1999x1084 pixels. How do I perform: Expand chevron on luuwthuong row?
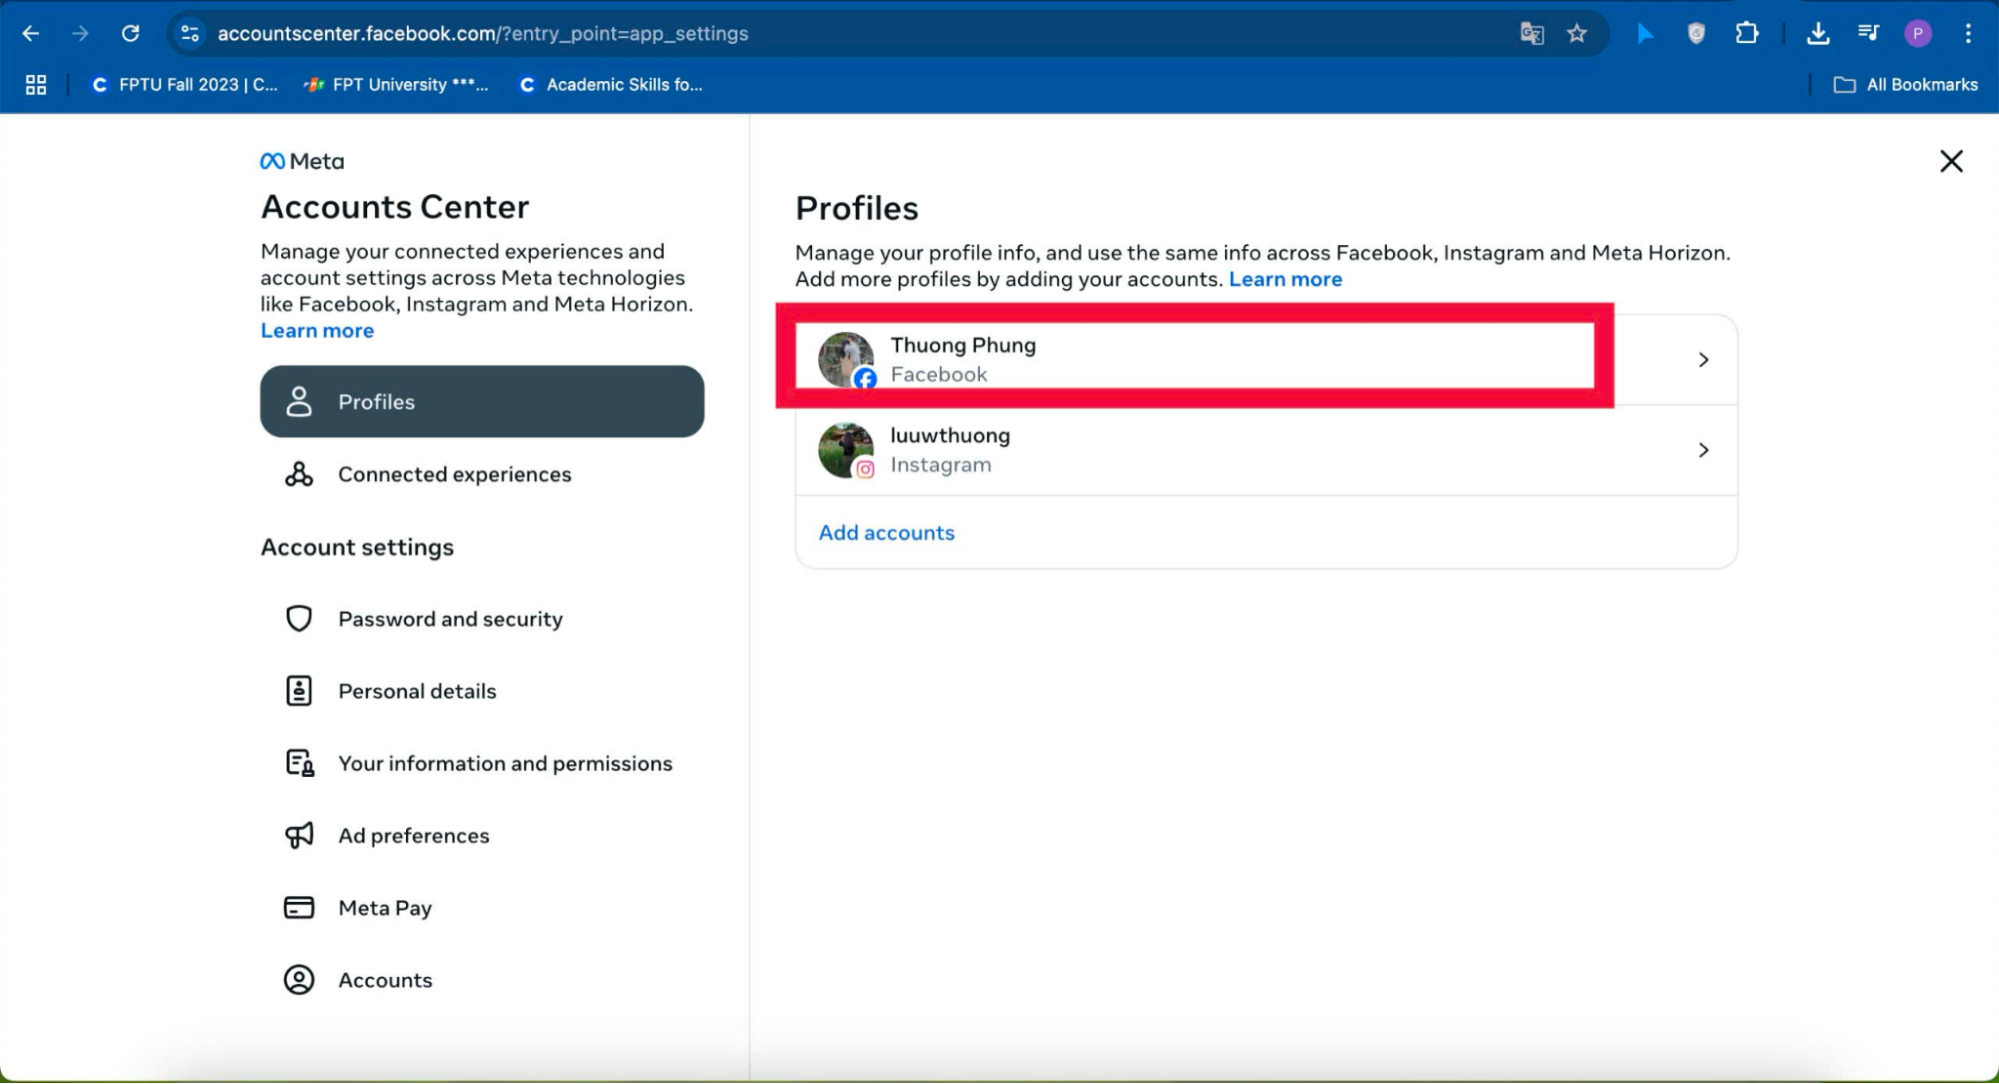pos(1703,450)
